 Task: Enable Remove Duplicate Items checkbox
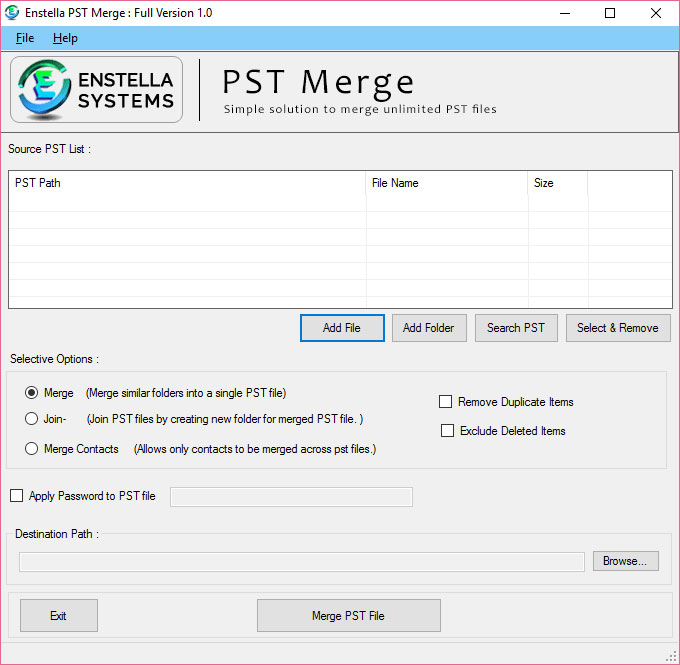tap(446, 402)
